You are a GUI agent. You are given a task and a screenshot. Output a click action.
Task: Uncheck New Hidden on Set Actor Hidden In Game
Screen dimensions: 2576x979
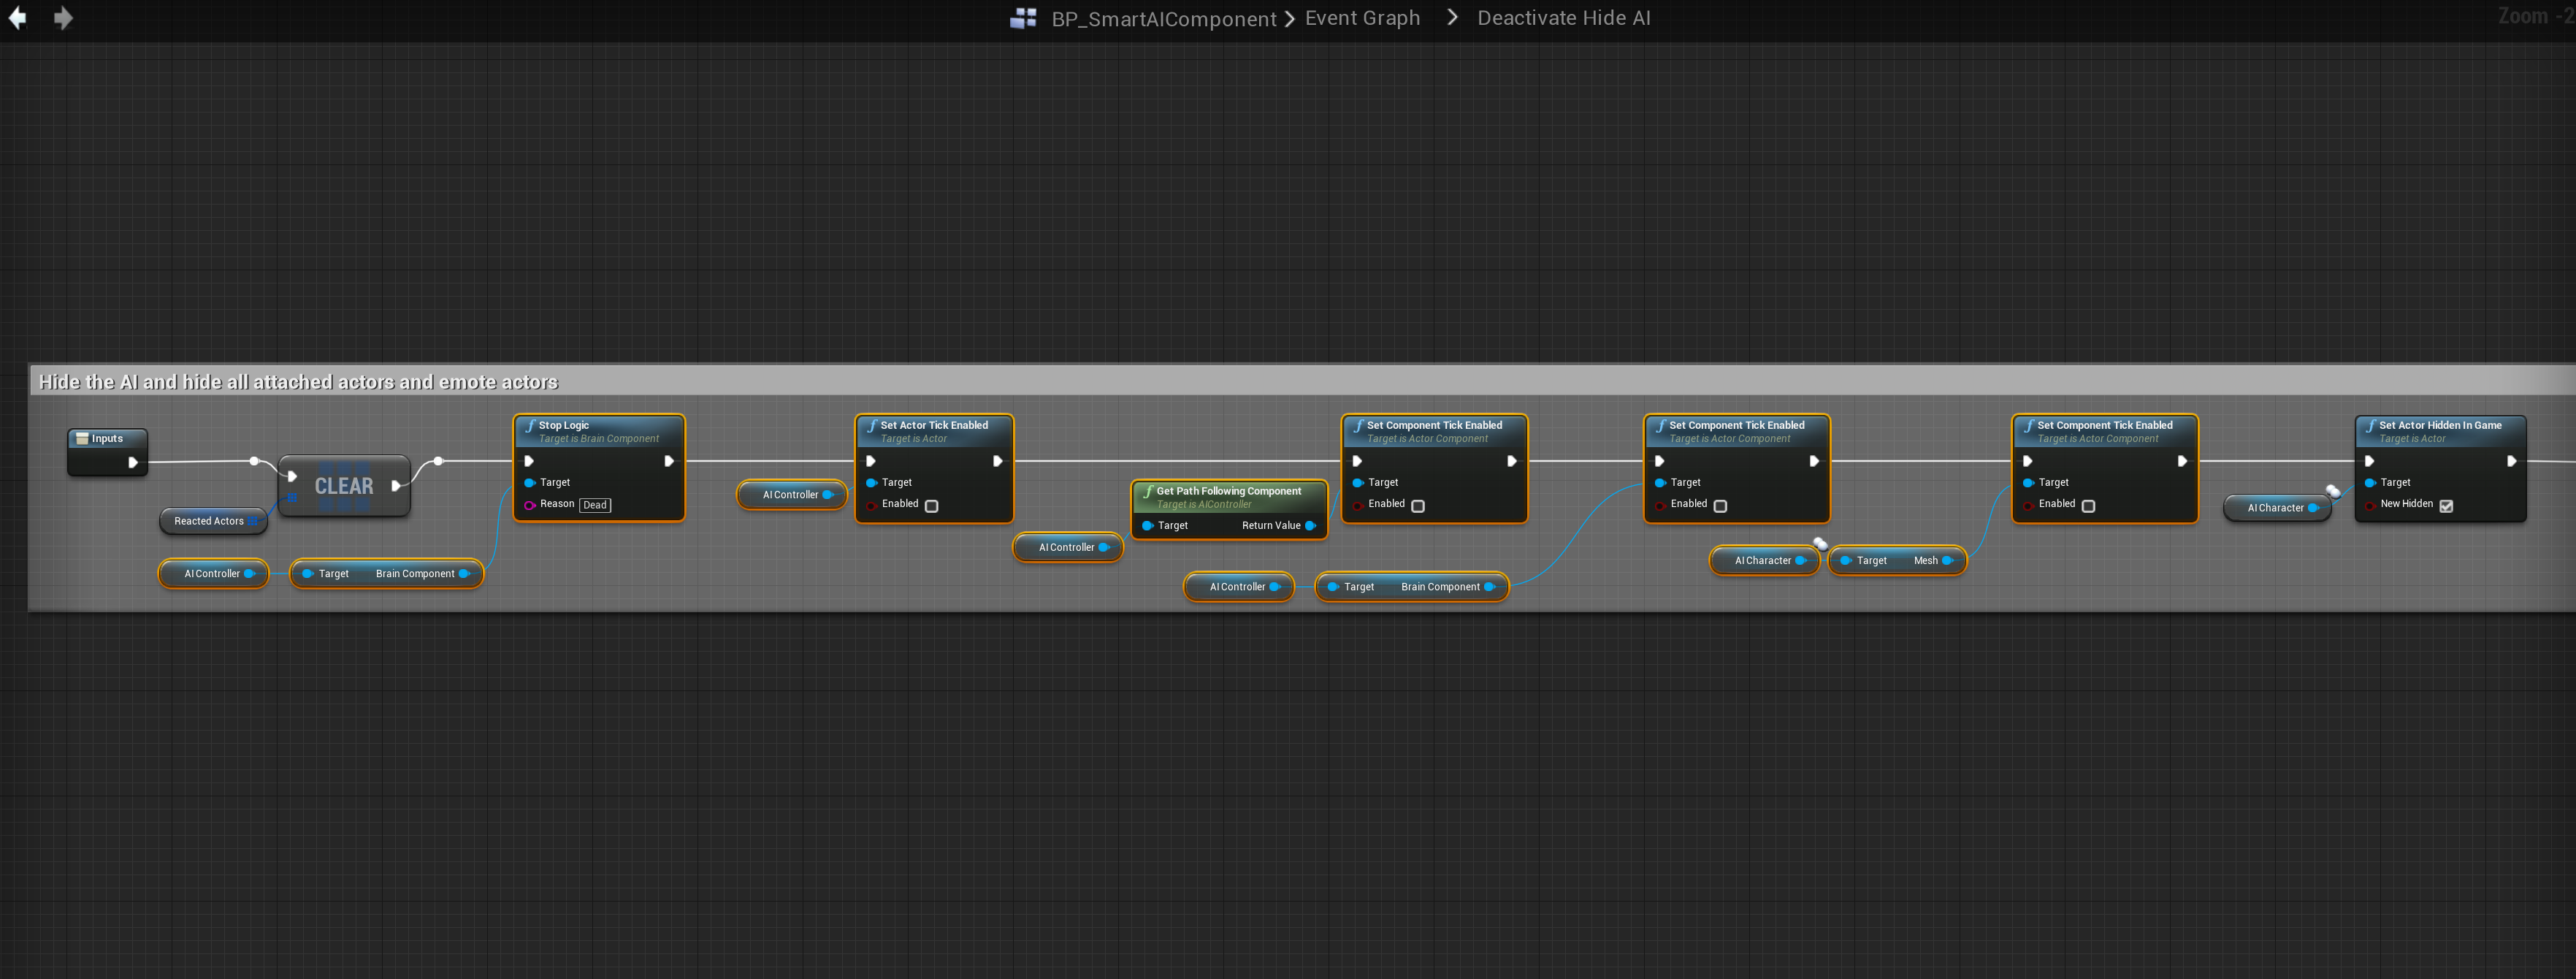pos(2446,506)
